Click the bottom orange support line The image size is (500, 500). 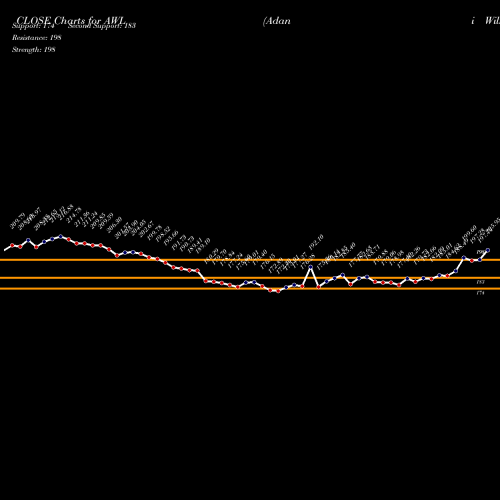[250, 289]
